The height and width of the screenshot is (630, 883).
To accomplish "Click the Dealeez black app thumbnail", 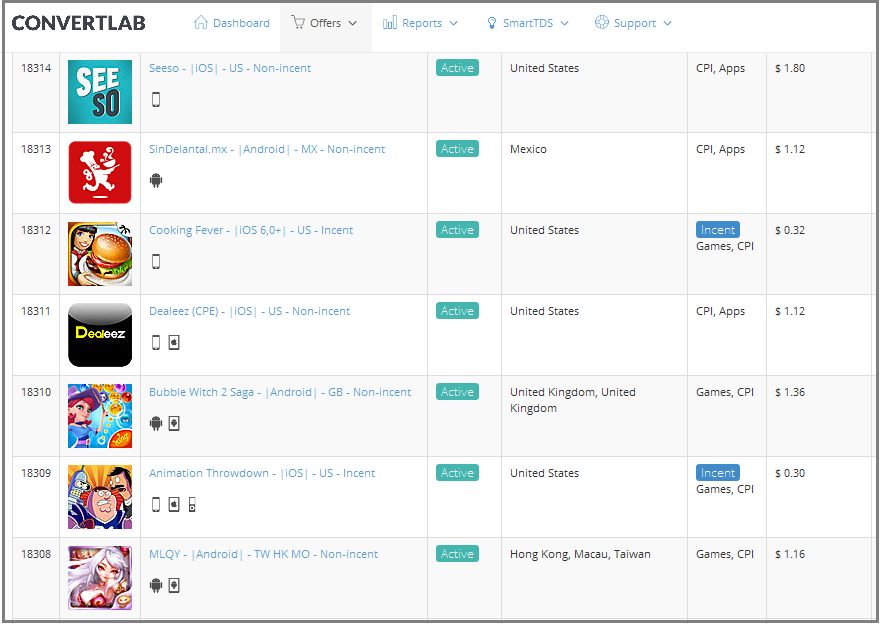I will pyautogui.click(x=100, y=335).
